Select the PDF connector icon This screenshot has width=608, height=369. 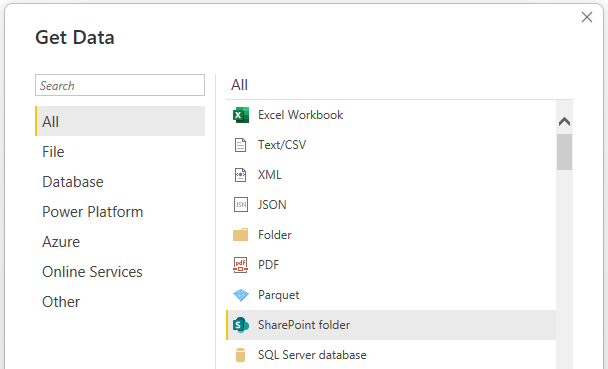point(240,265)
